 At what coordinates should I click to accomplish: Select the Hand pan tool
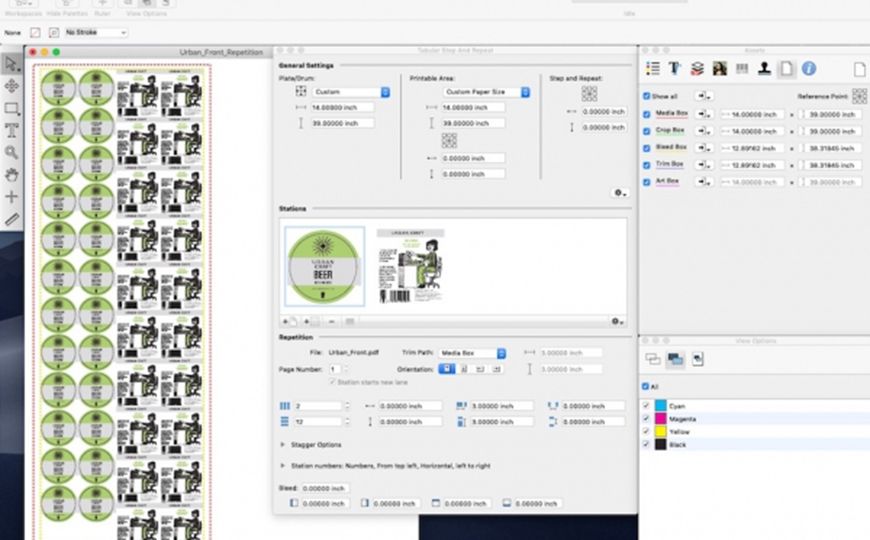[11, 175]
